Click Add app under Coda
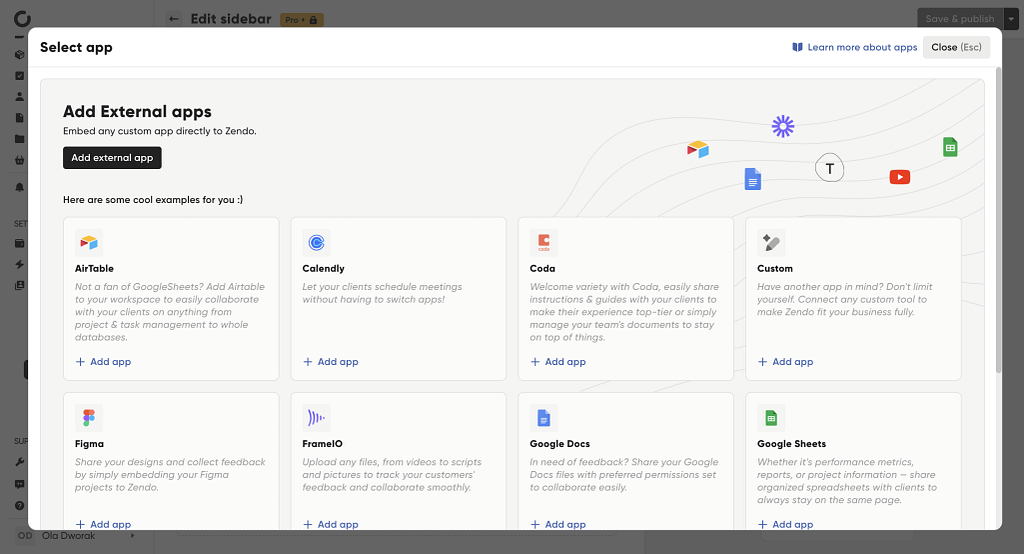Image resolution: width=1024 pixels, height=554 pixels. (x=558, y=362)
